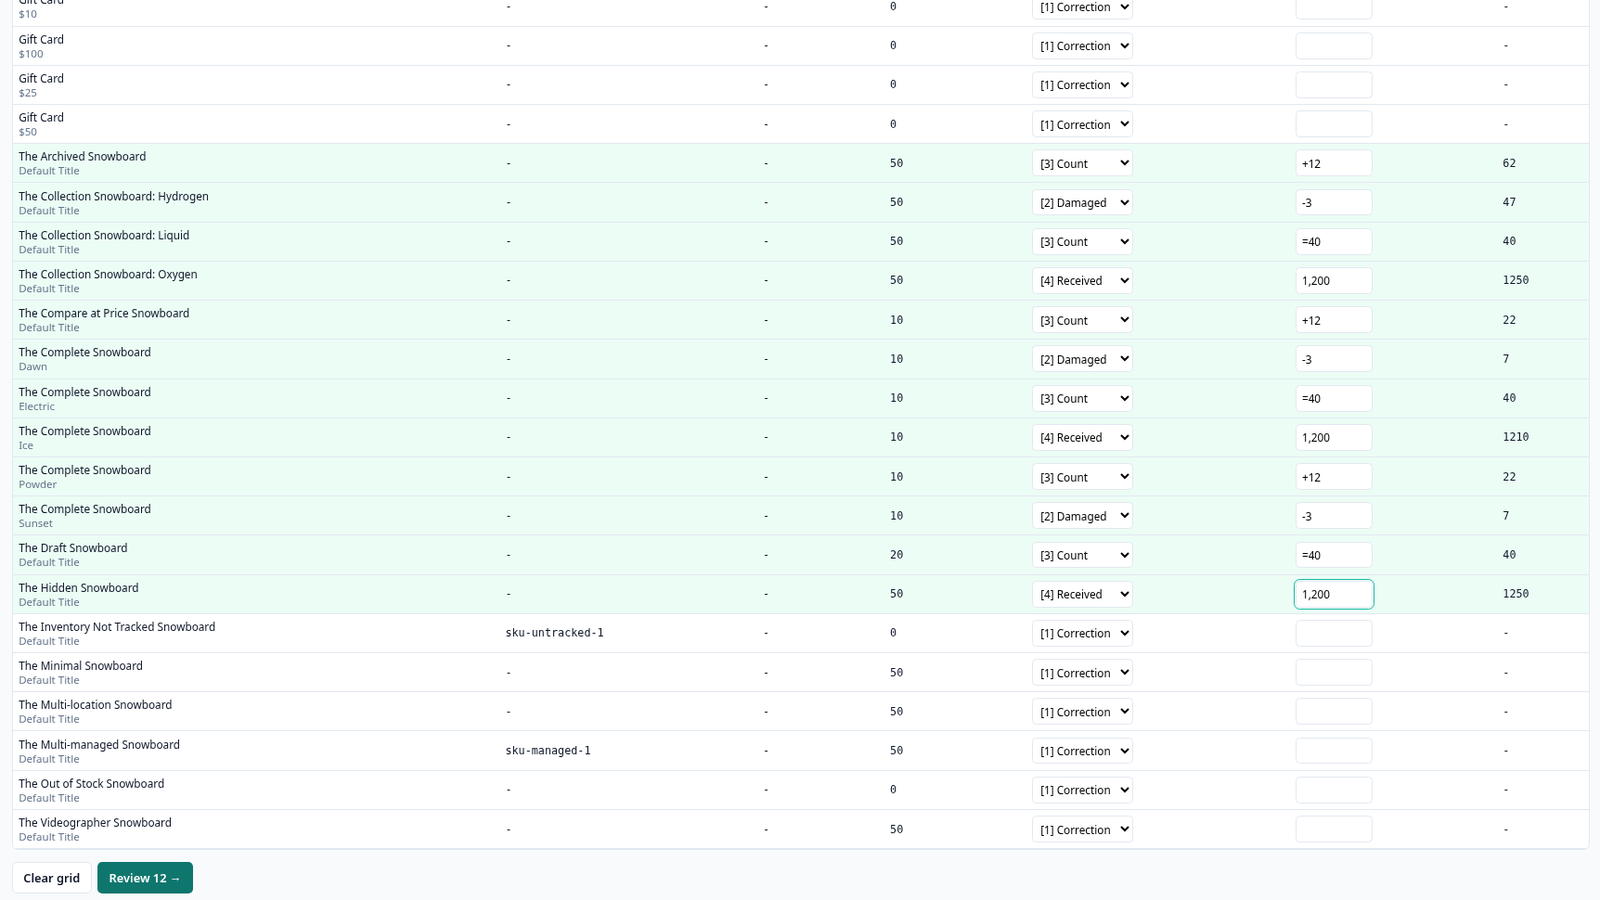Viewport: 1600px width, 900px height.
Task: Open reason dropdown for Multi-managed Snowboard
Action: [x=1082, y=751]
